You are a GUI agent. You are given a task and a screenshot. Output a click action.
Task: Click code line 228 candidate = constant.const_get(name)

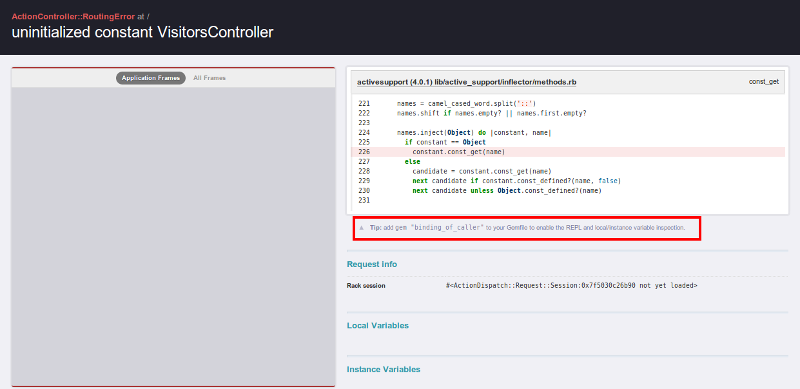click(482, 171)
